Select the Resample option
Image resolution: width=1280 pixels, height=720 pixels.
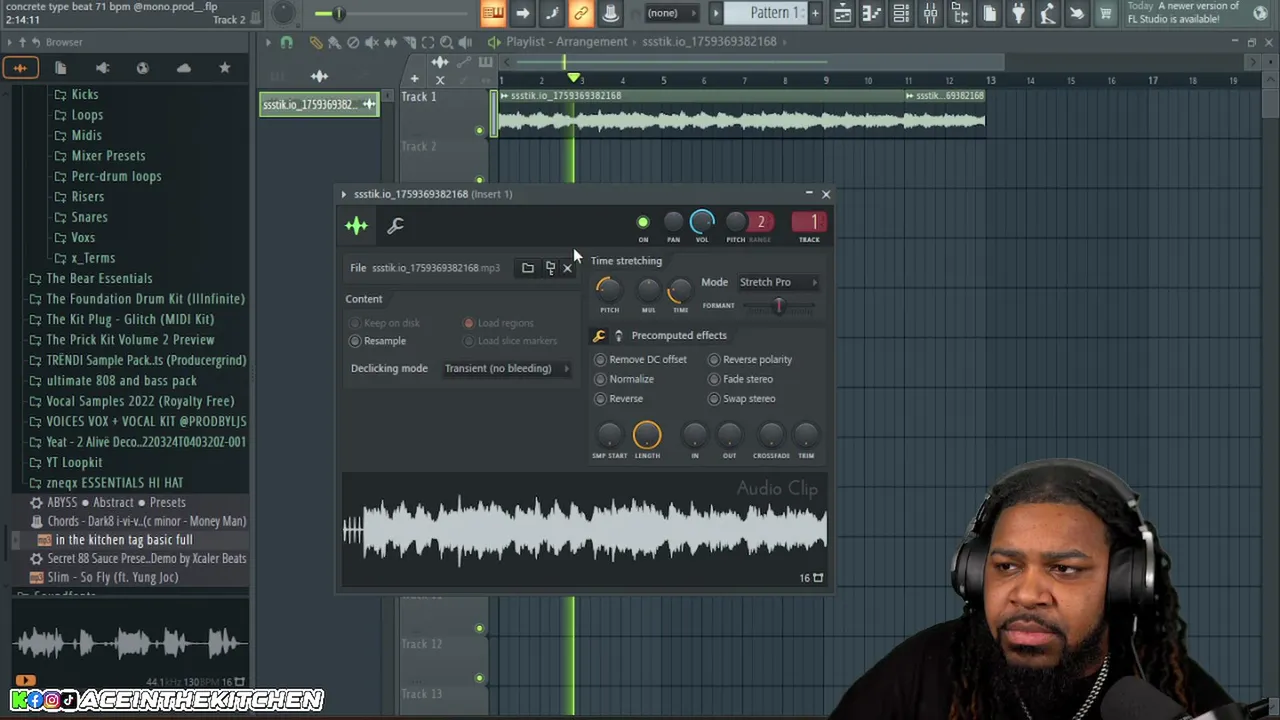(378, 341)
